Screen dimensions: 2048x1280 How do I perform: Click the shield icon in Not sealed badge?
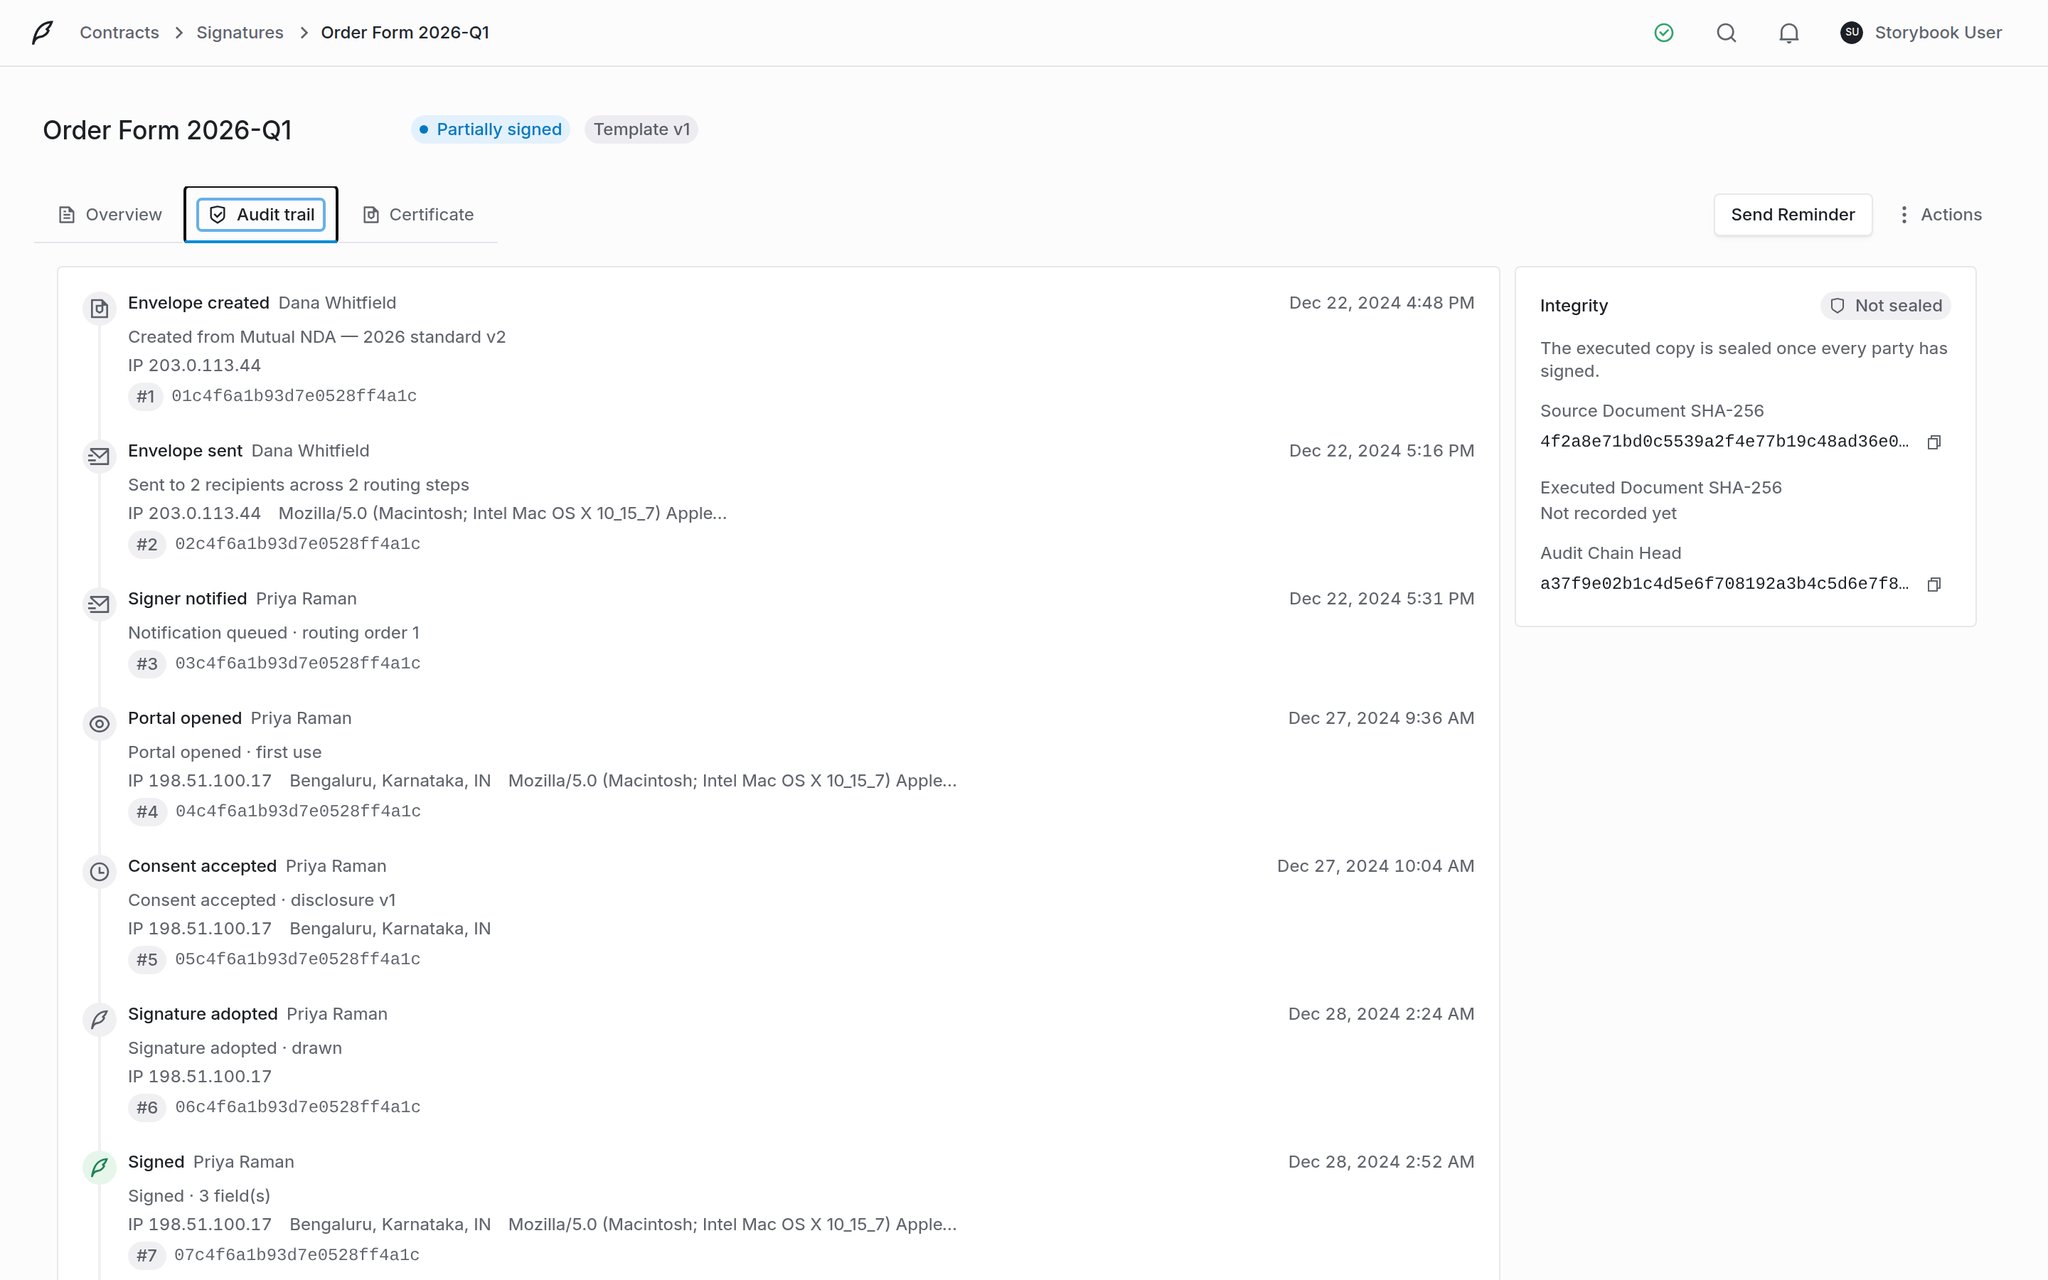[1837, 306]
